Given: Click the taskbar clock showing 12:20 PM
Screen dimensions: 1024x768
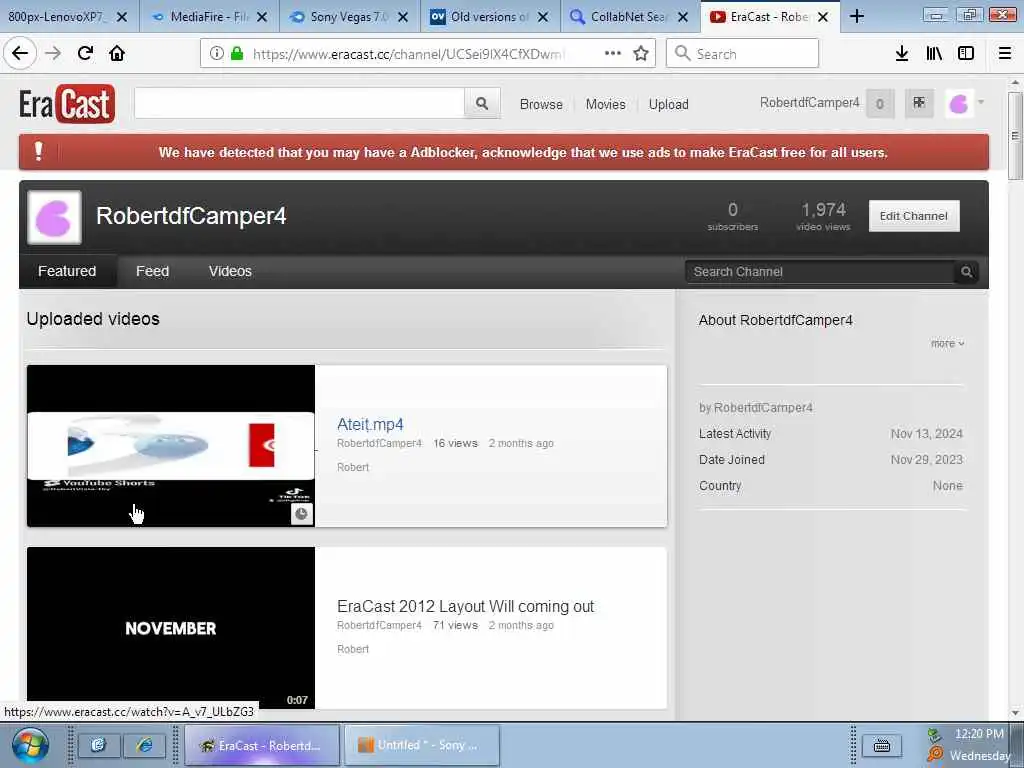Looking at the screenshot, I should click(979, 734).
